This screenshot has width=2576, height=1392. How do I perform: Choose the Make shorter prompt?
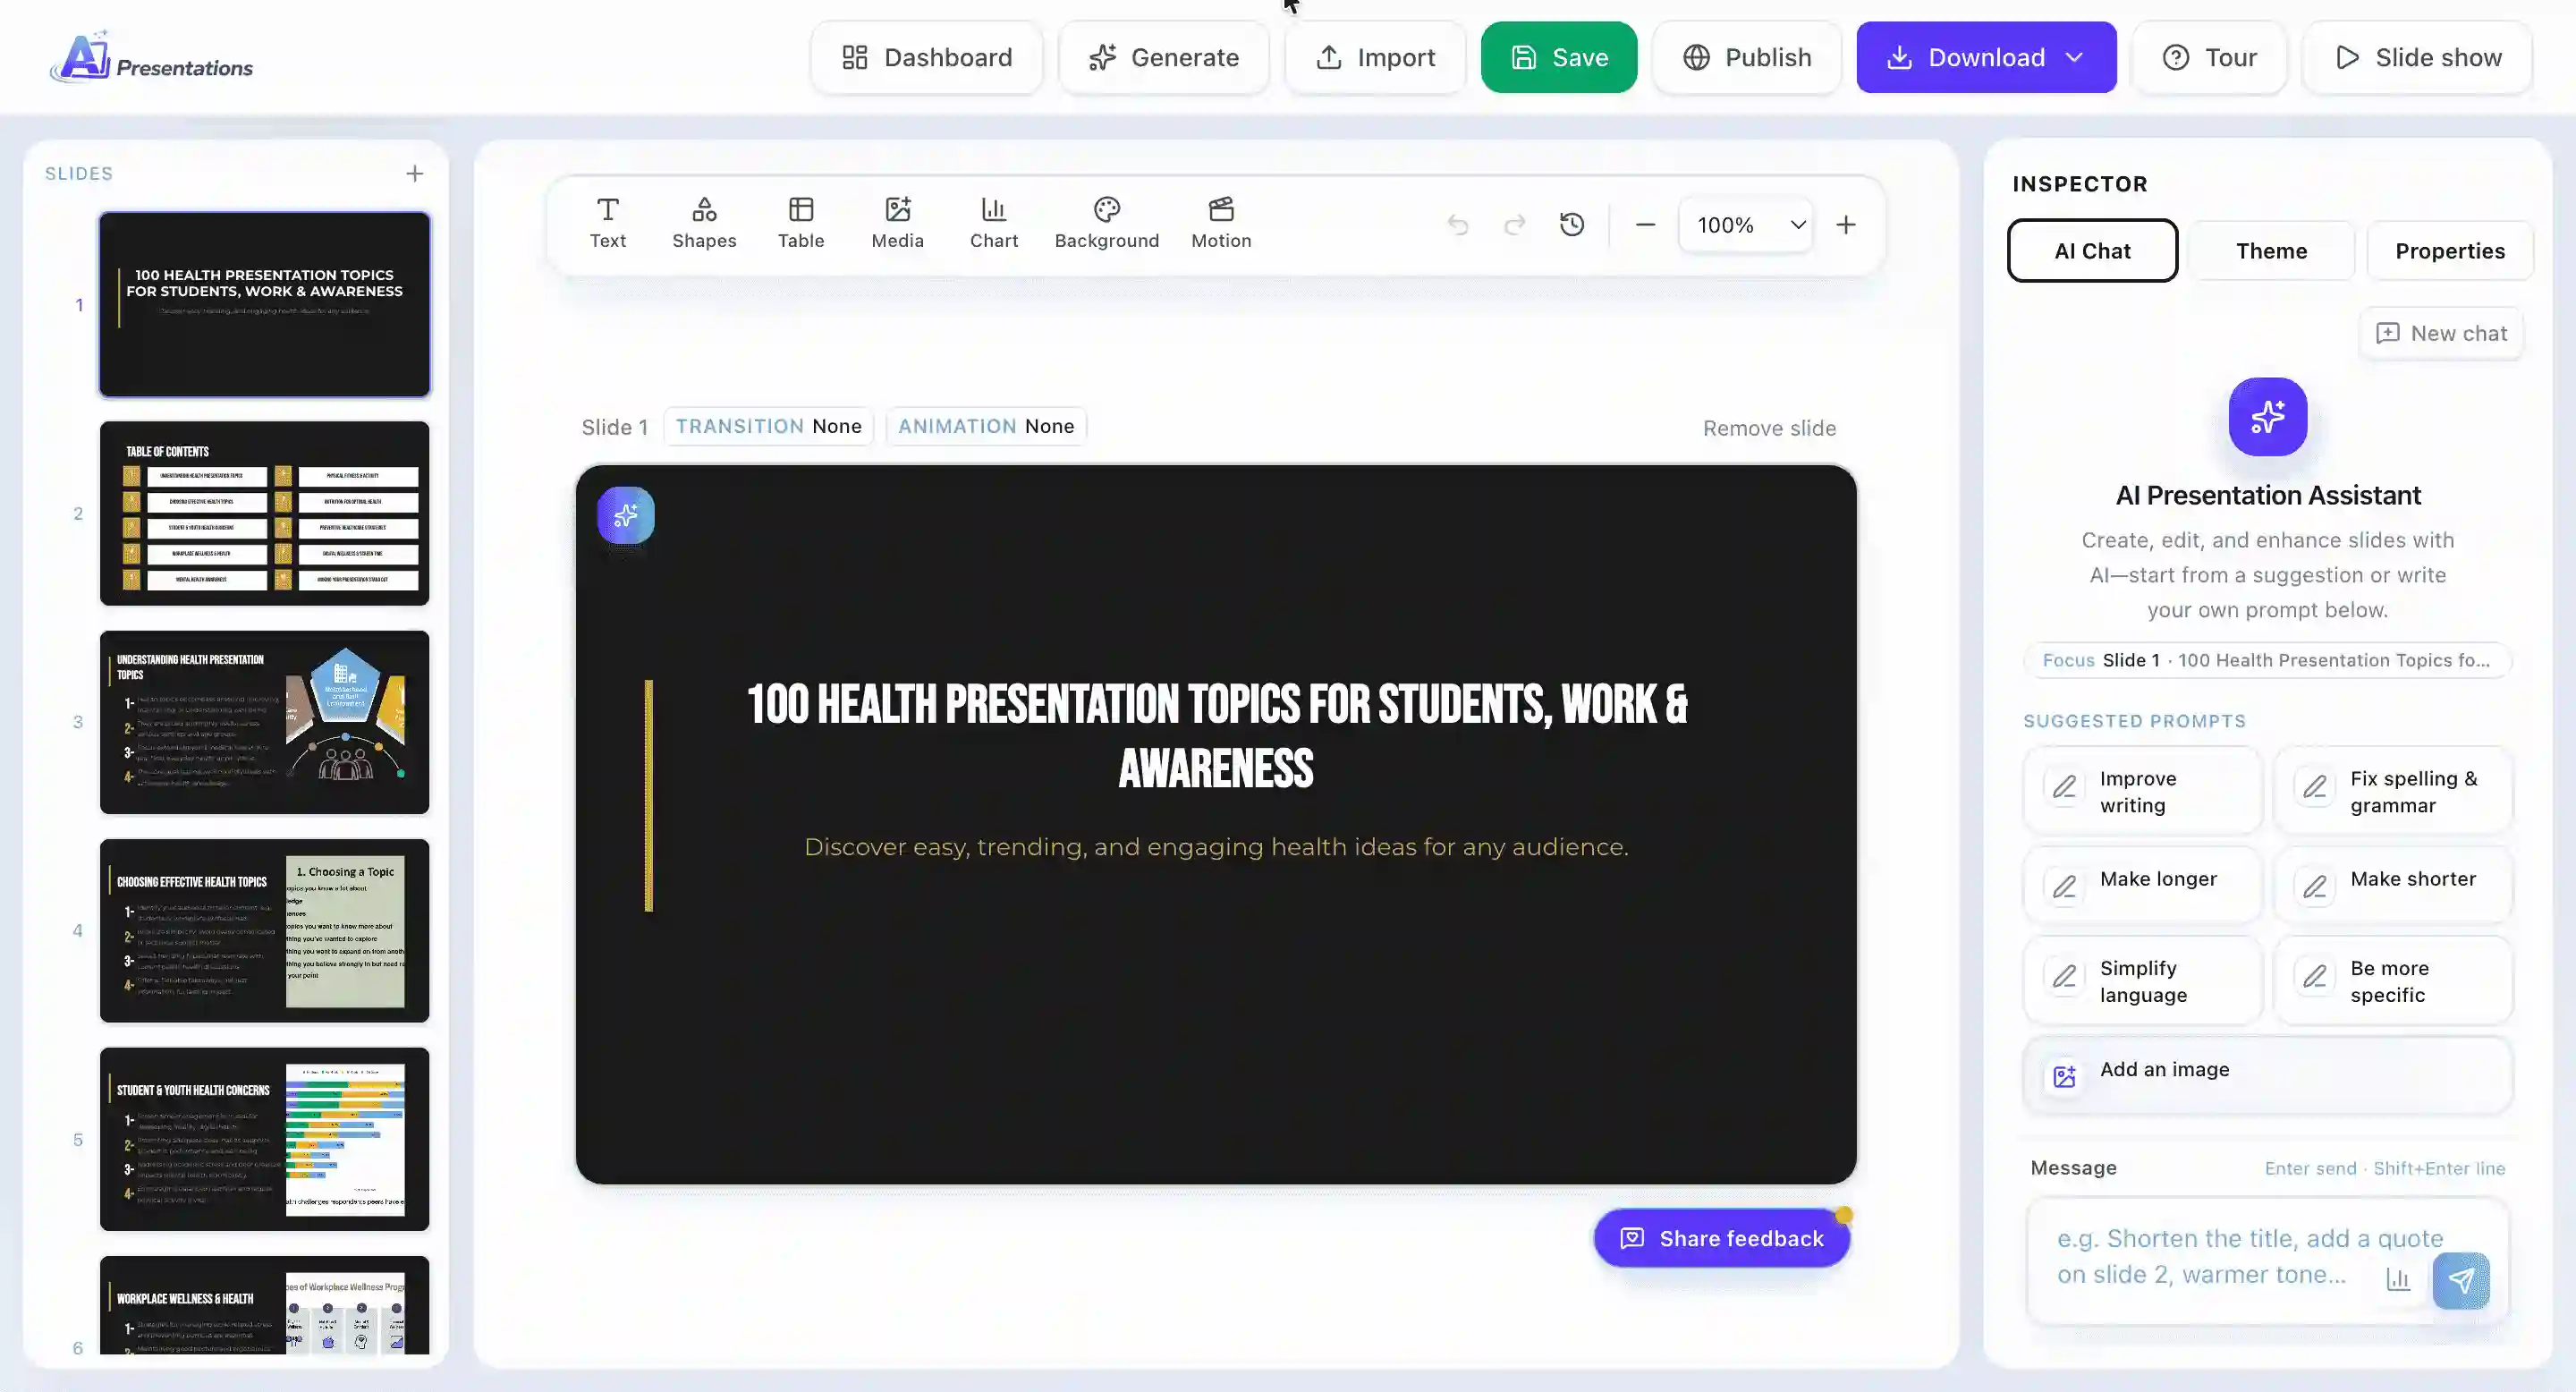[2393, 885]
